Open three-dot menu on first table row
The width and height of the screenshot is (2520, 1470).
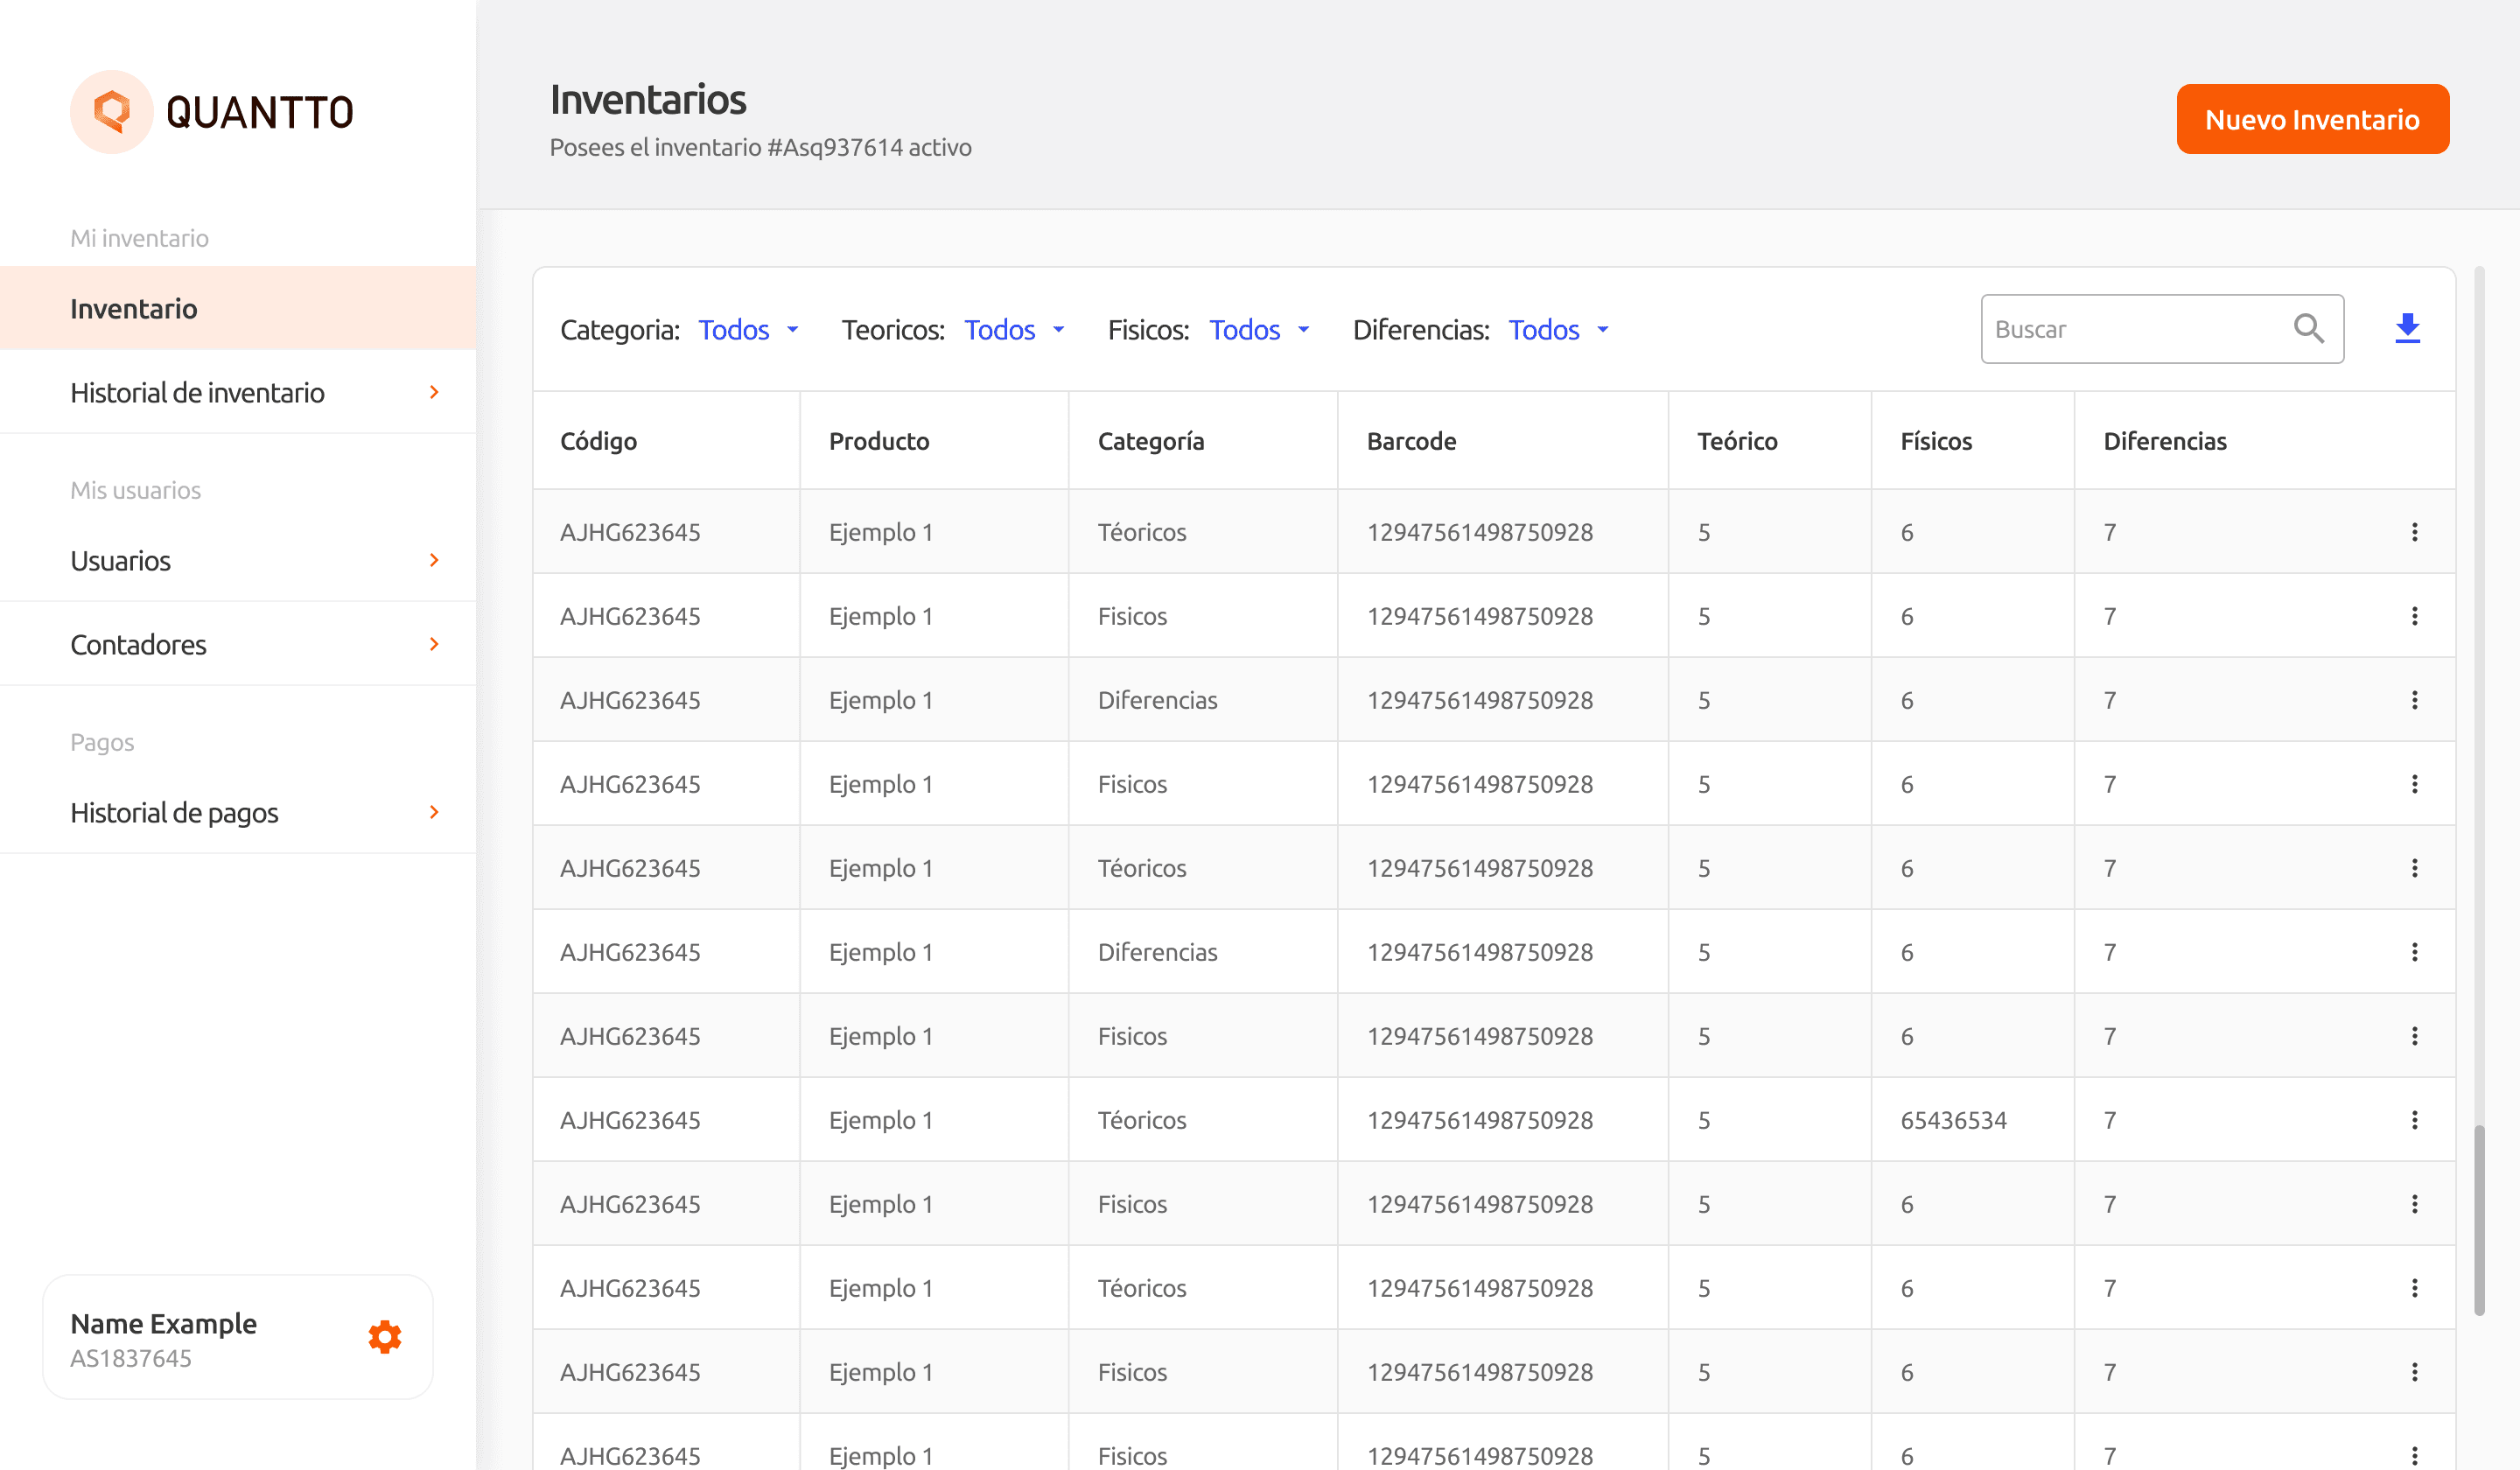click(2414, 532)
